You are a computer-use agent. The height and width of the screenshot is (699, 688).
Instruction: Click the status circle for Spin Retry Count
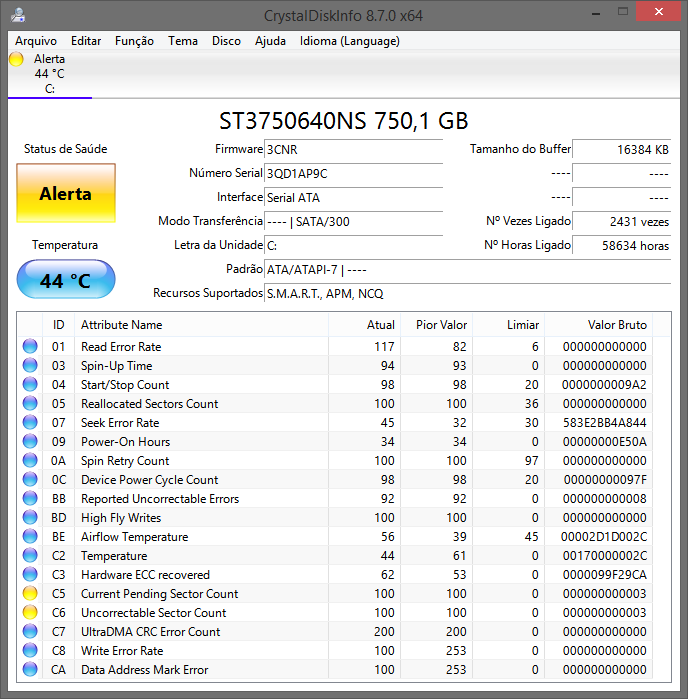pos(30,460)
